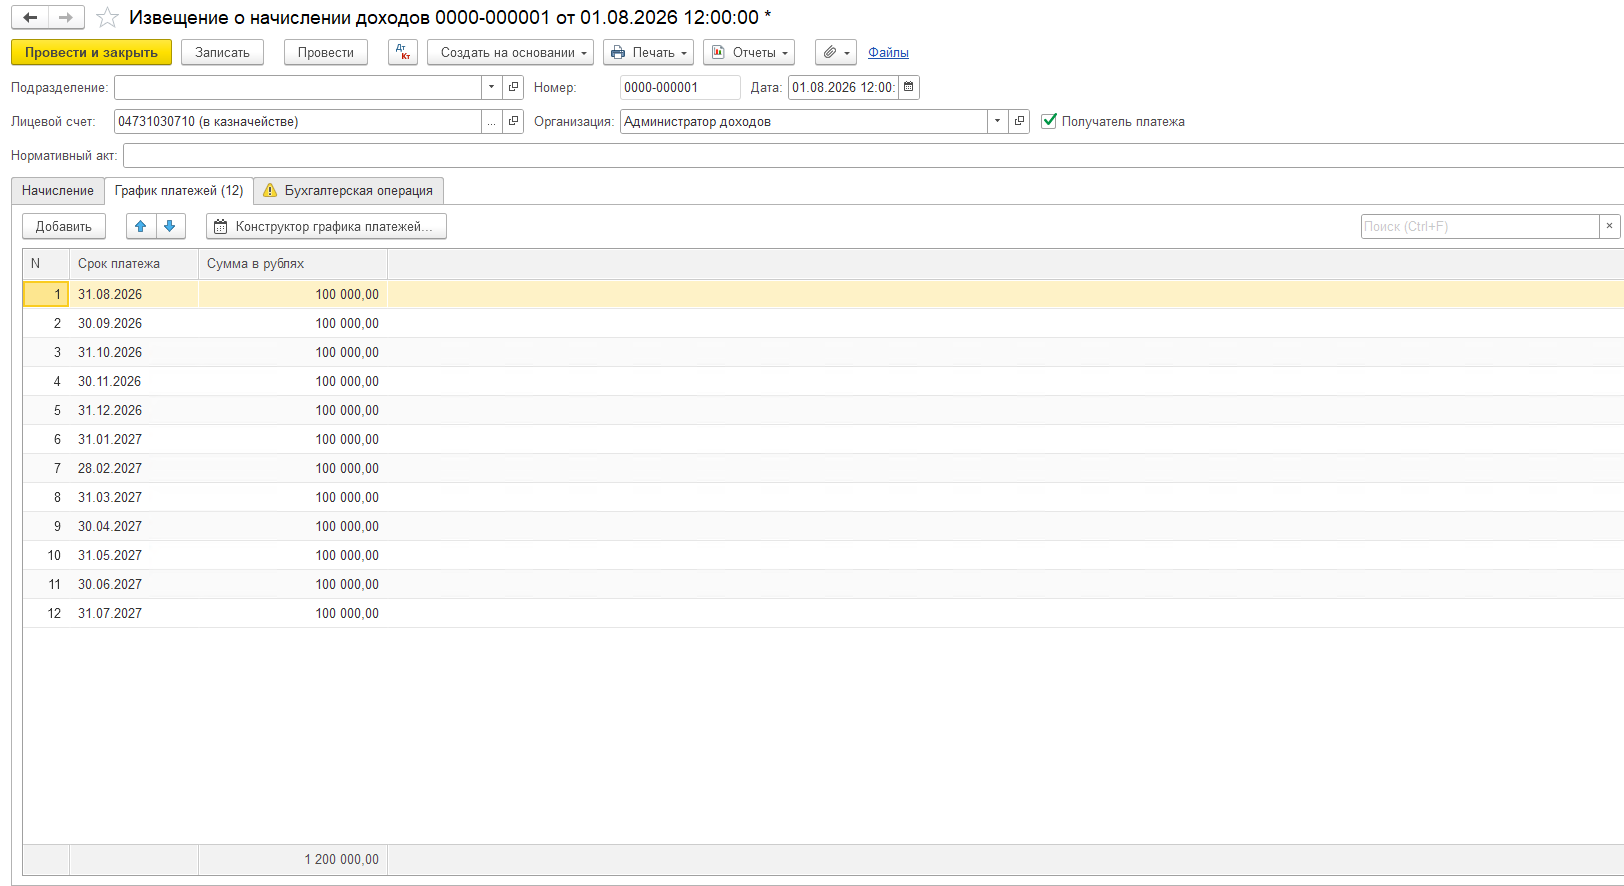
Task: Open Лицевой счет record with its open icon
Action: 513,121
